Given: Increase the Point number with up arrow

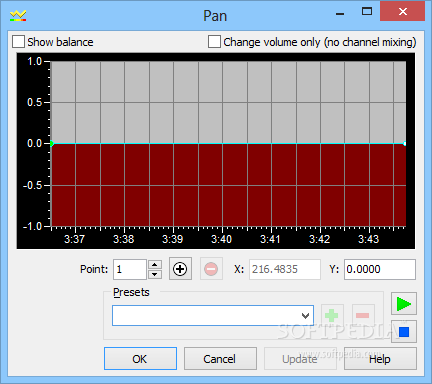Looking at the screenshot, I should click(x=154, y=265).
